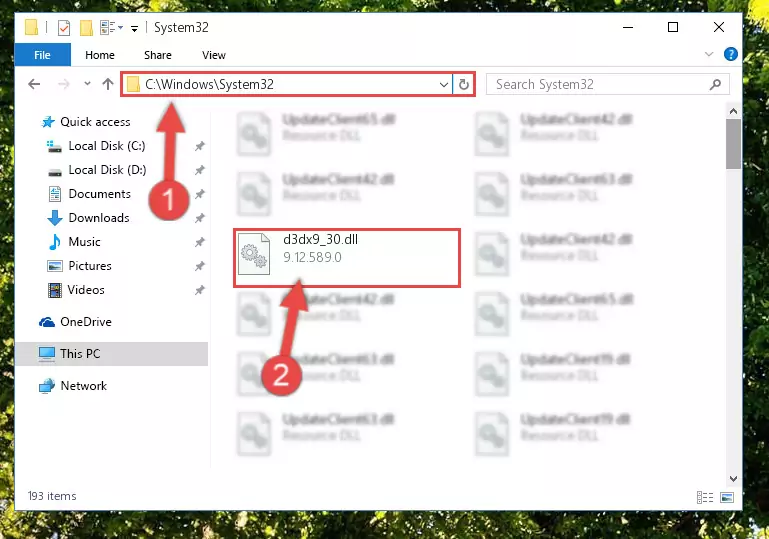Switch to the View ribbon tab
Image resolution: width=769 pixels, height=539 pixels.
pyautogui.click(x=214, y=55)
